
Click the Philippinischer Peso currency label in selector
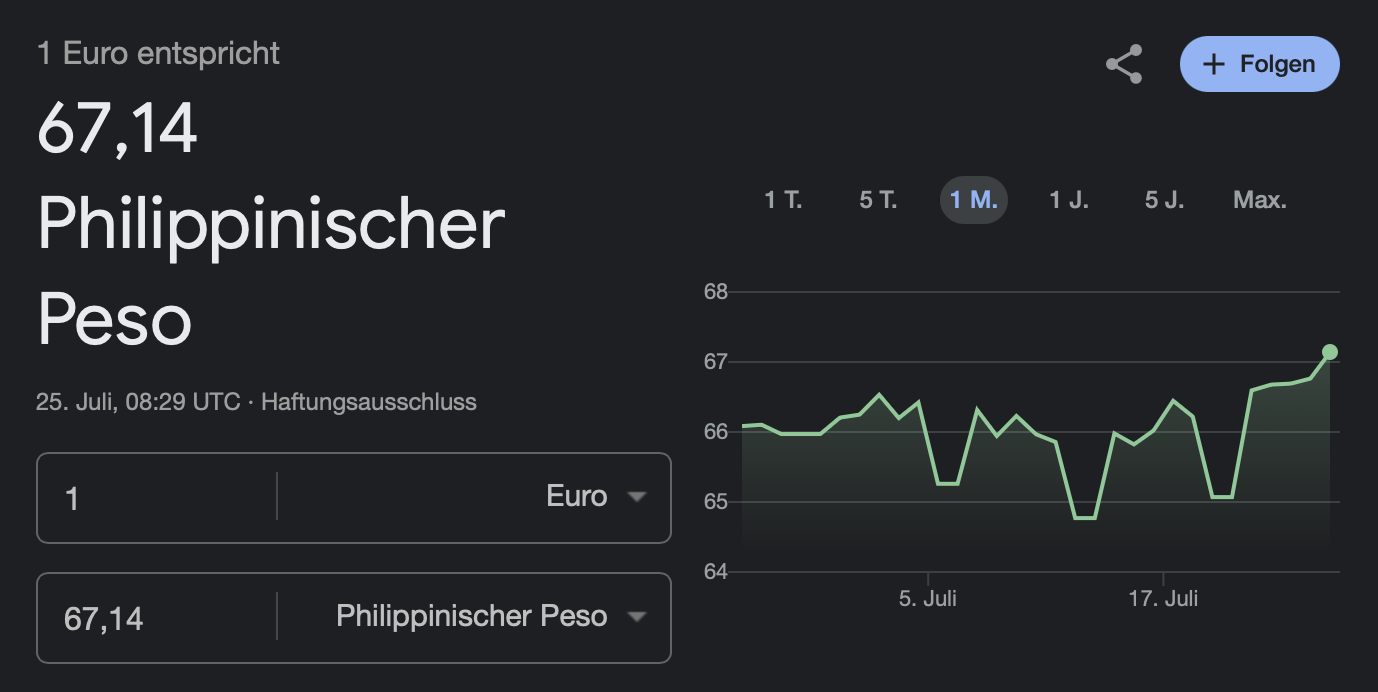click(472, 616)
